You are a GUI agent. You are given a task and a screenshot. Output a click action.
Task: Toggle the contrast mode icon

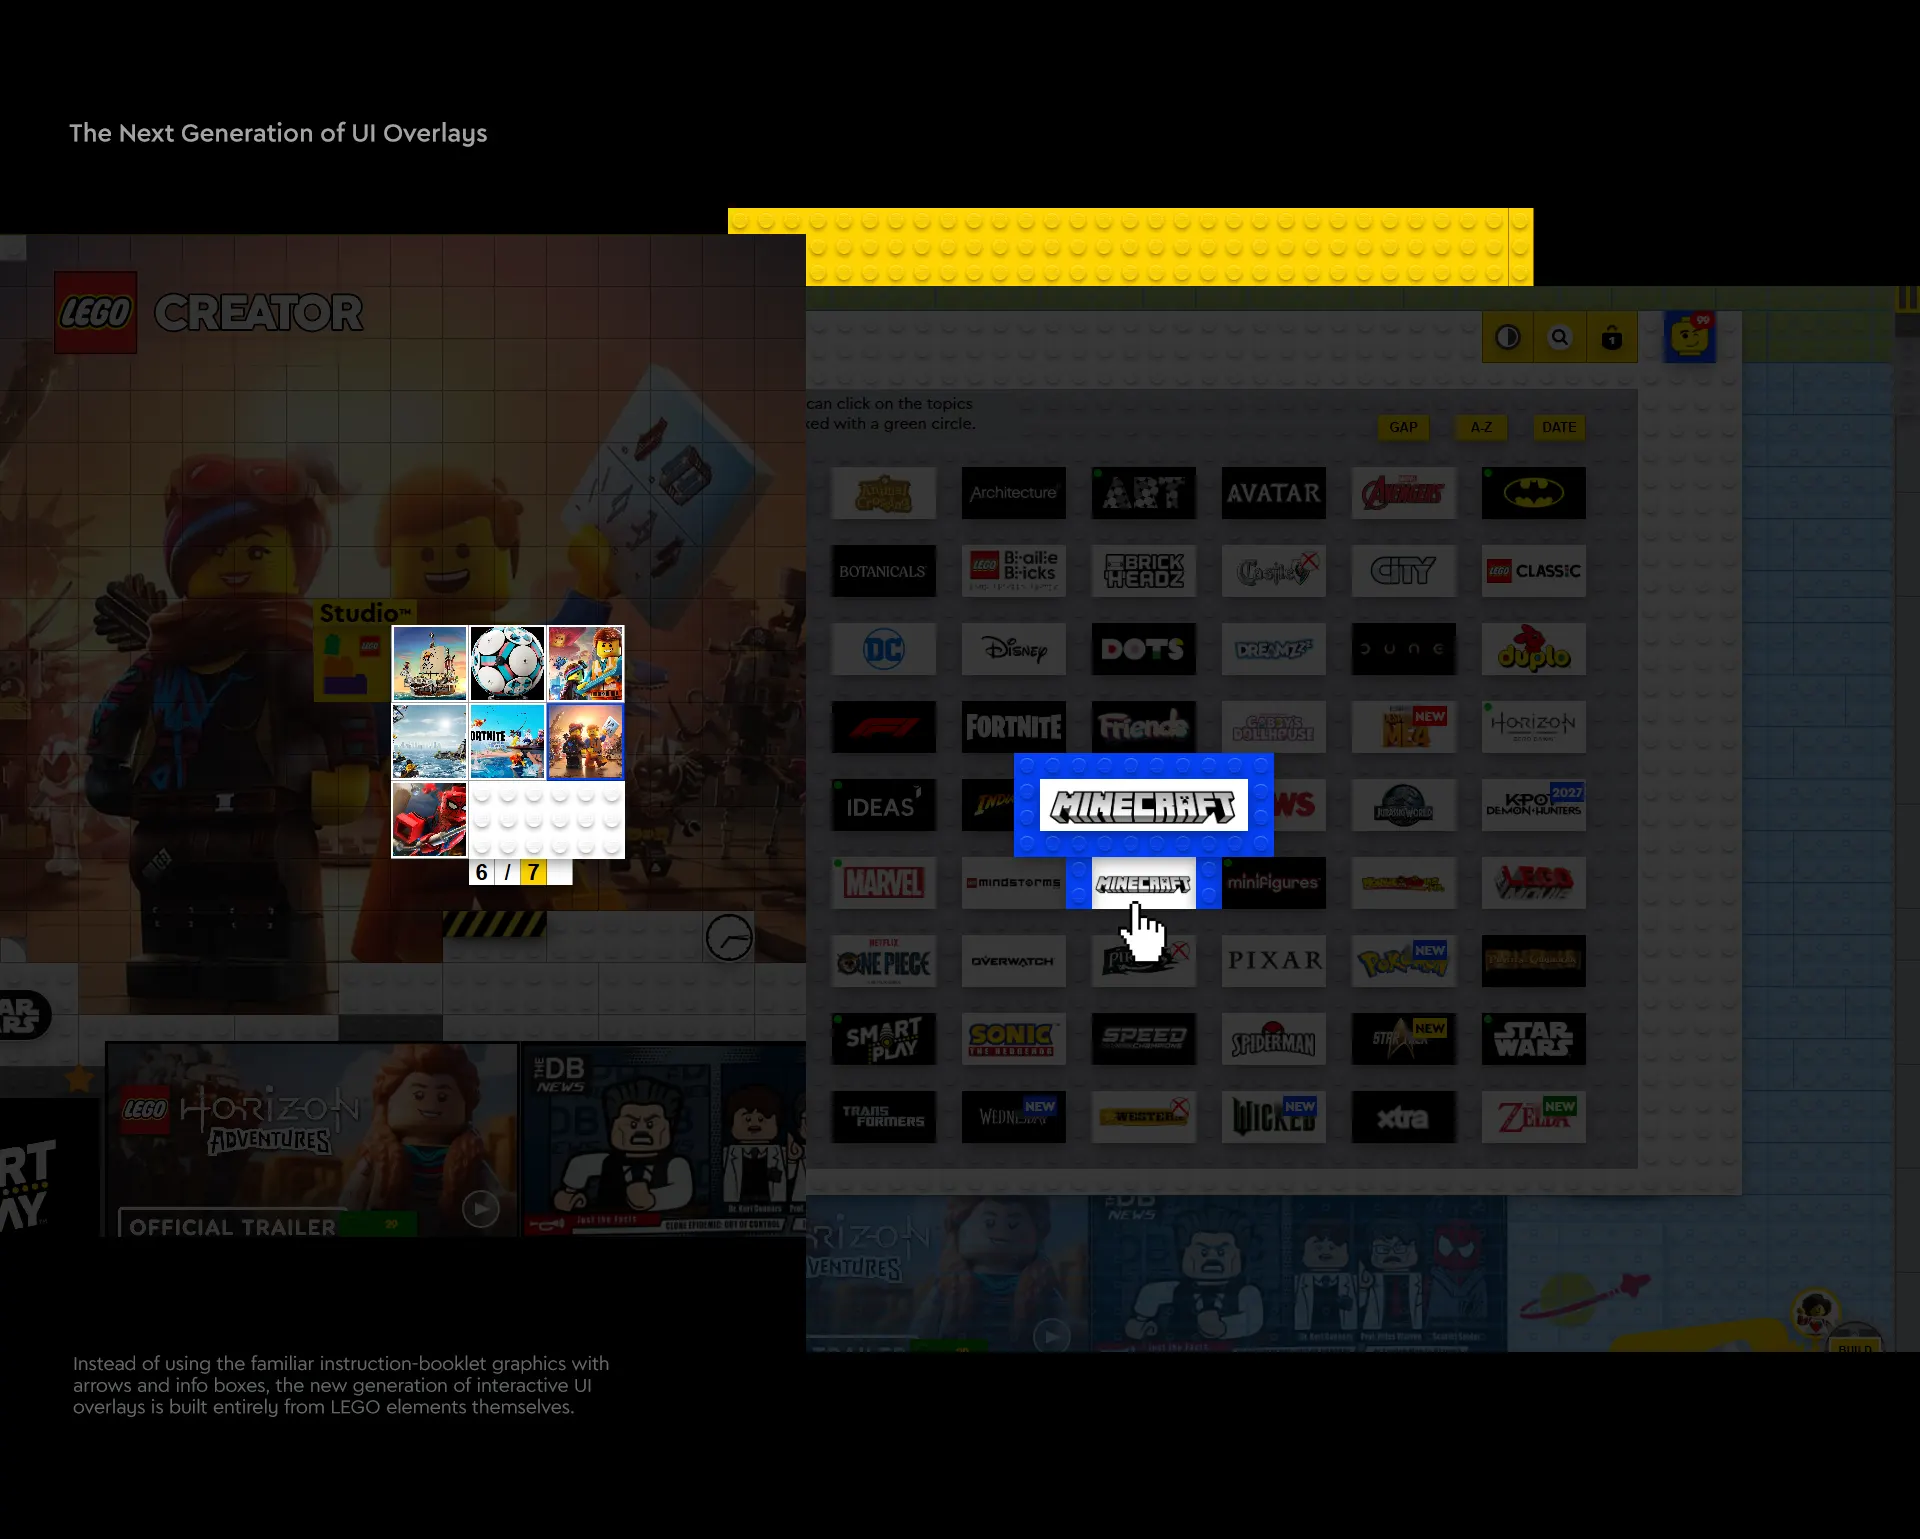coord(1508,338)
